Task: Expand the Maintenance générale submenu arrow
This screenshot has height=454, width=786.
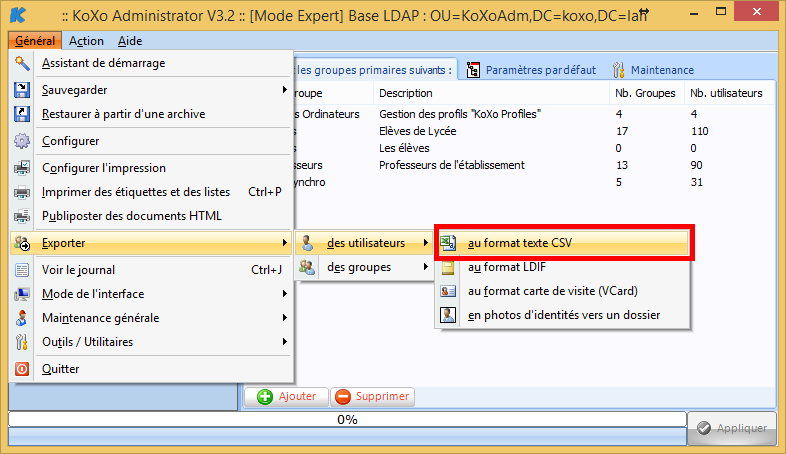Action: tap(284, 318)
